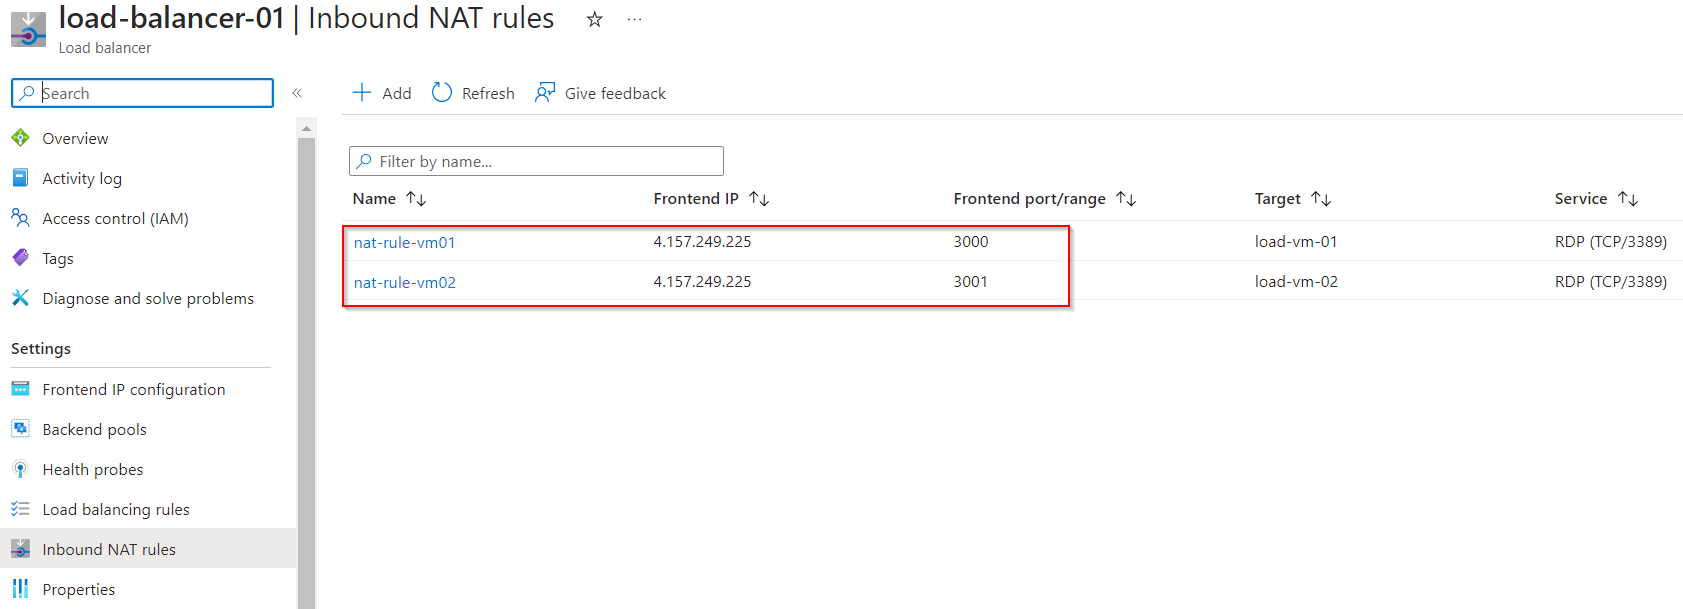
Task: Click the Target column header
Action: 1278,198
